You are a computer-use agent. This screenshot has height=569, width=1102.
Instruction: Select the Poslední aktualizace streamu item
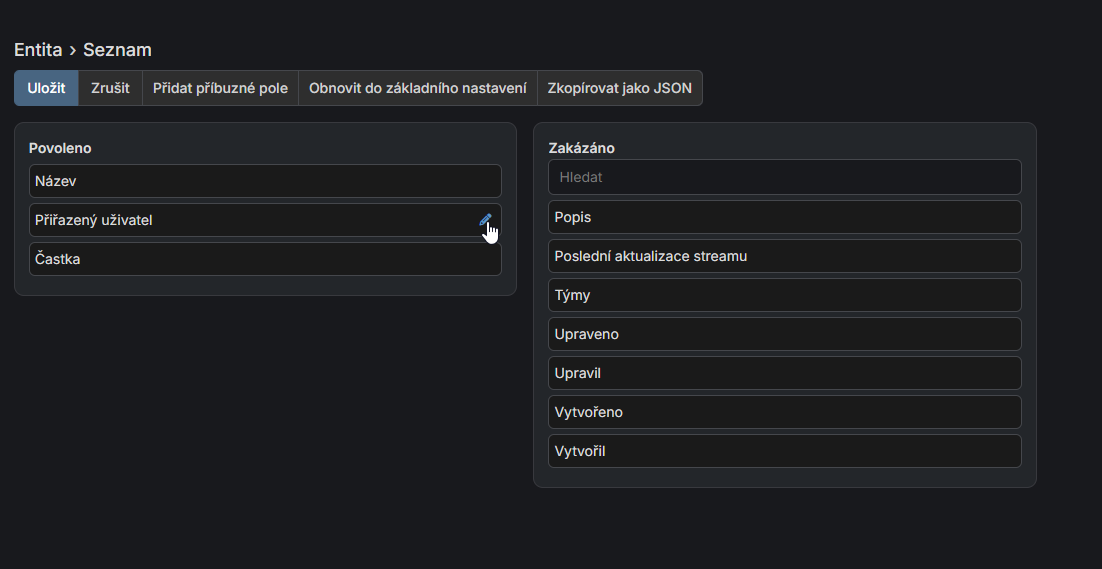[784, 256]
